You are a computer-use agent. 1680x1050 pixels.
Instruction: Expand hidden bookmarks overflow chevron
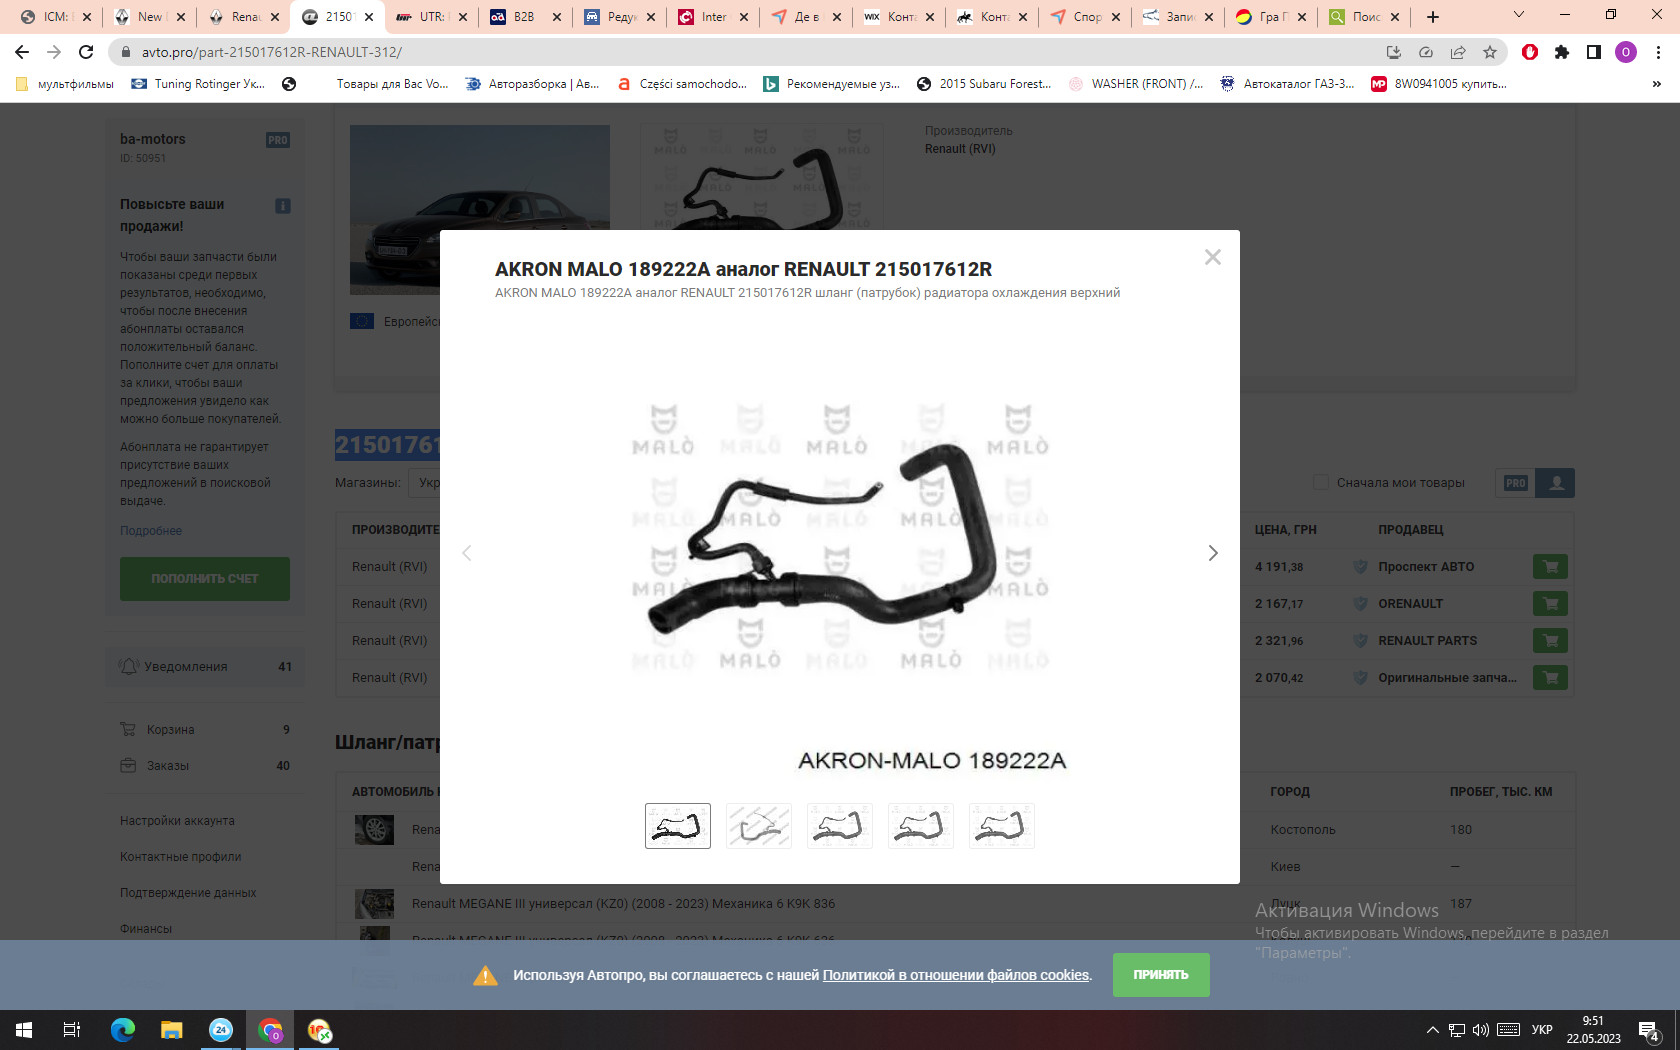pyautogui.click(x=1656, y=84)
